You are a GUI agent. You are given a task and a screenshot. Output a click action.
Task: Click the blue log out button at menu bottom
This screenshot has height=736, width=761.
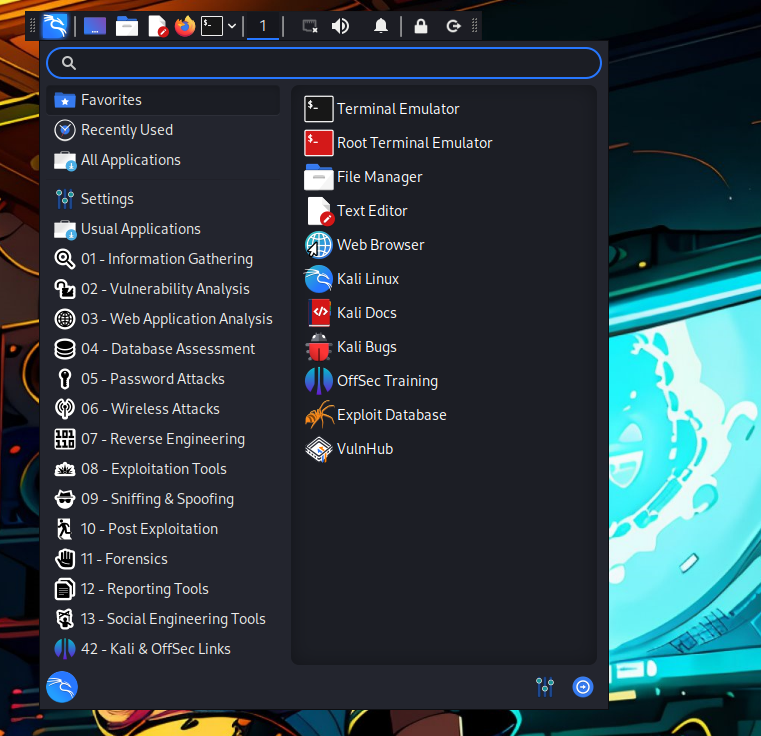click(x=583, y=687)
